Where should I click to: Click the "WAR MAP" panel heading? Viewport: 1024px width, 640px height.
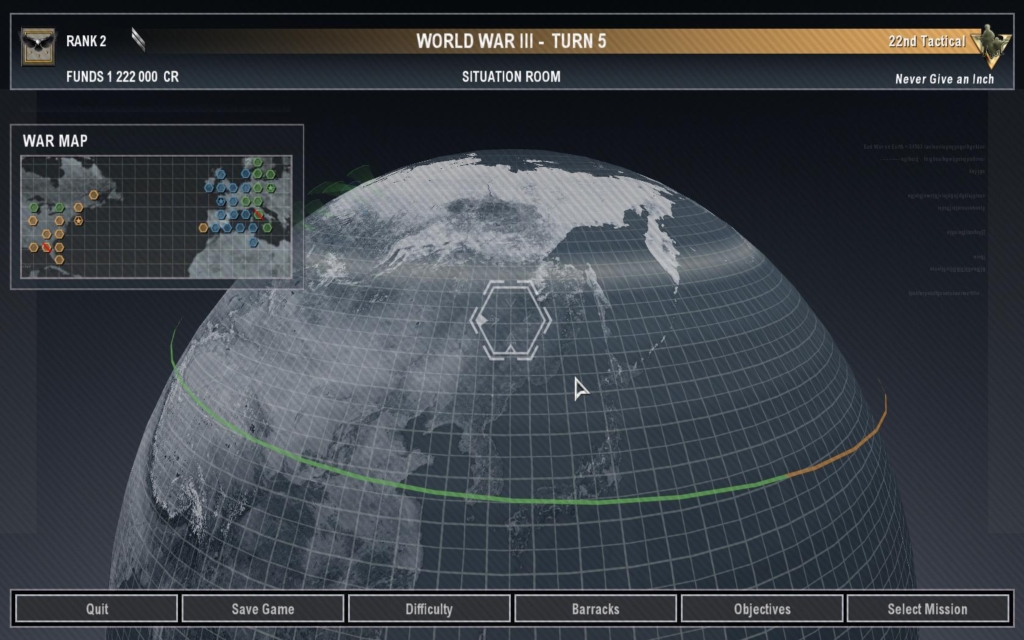tap(56, 141)
